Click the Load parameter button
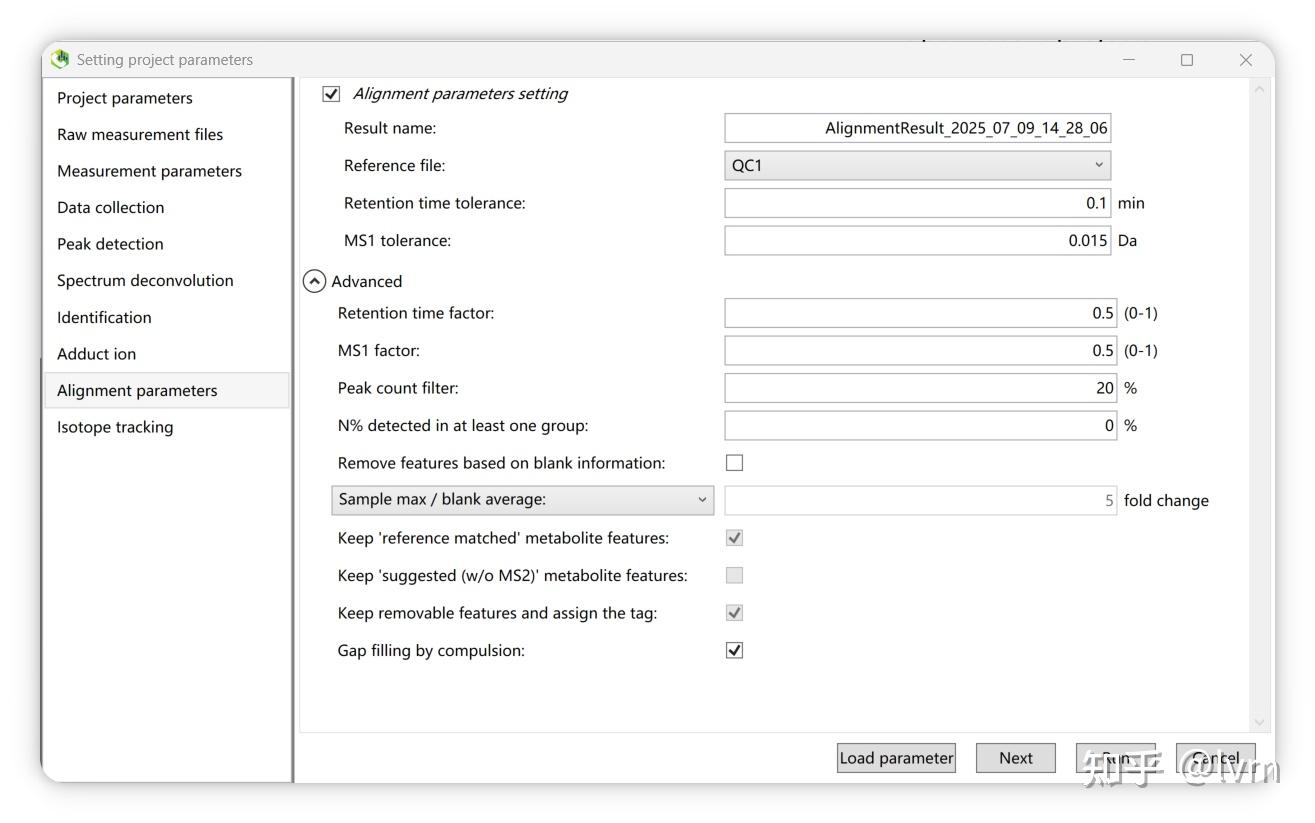The height and width of the screenshot is (823, 1315). click(896, 758)
